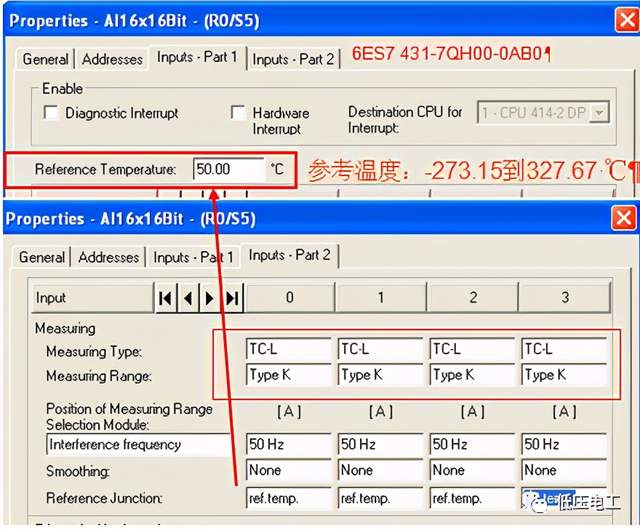Open Destination CPU for Interrupt dropdown
The image size is (640, 531).
point(599,113)
